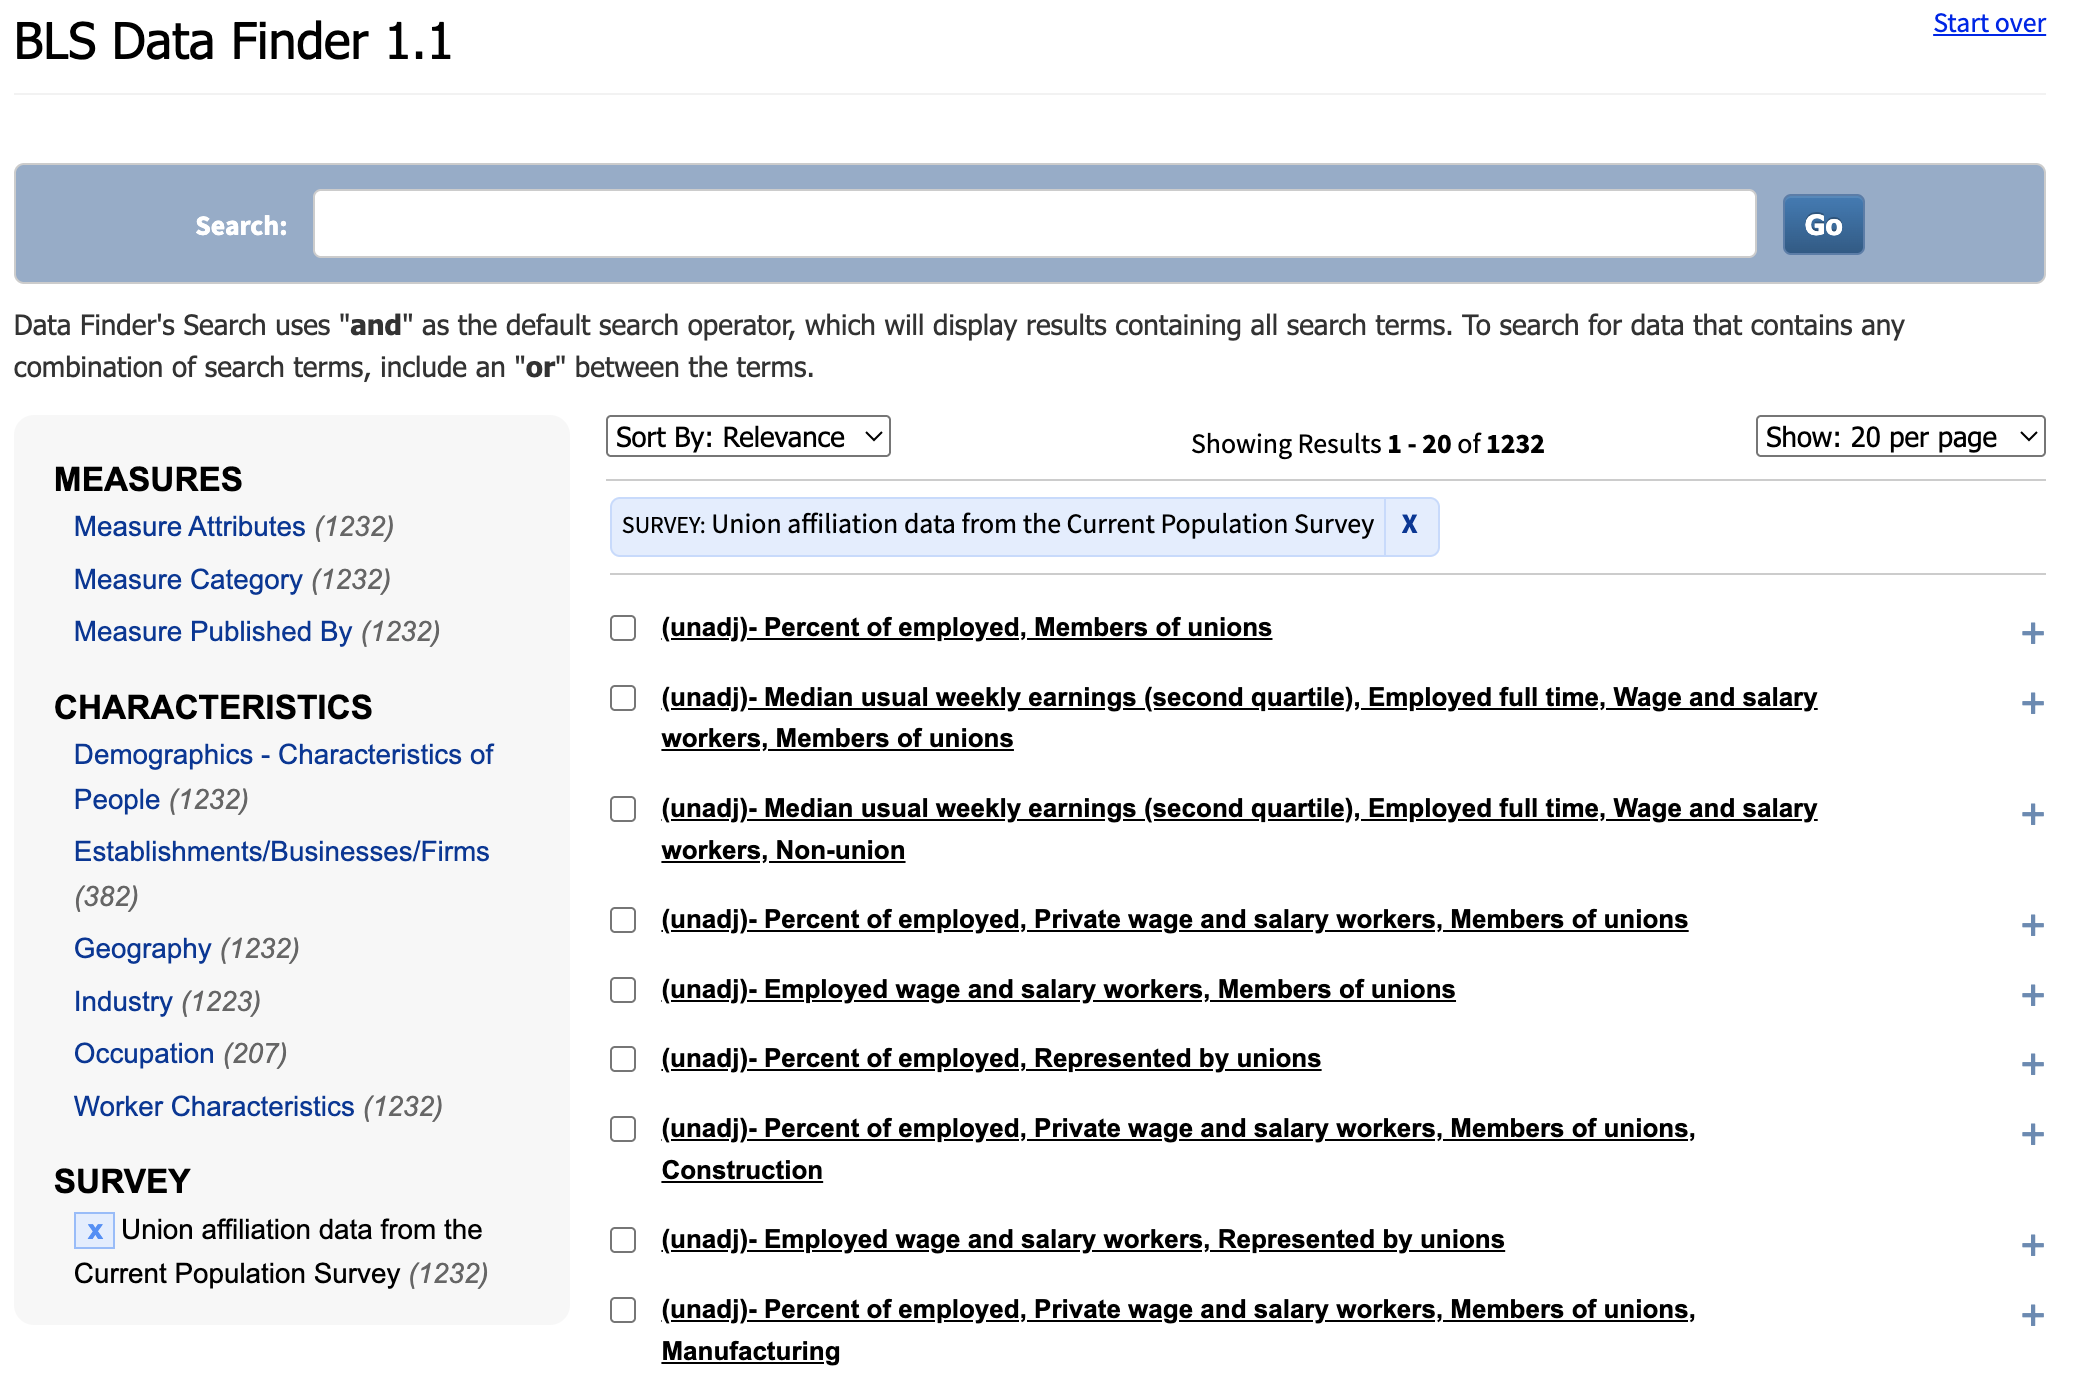Filter by the Geography characteristic
The height and width of the screenshot is (1388, 2088).
[x=142, y=948]
